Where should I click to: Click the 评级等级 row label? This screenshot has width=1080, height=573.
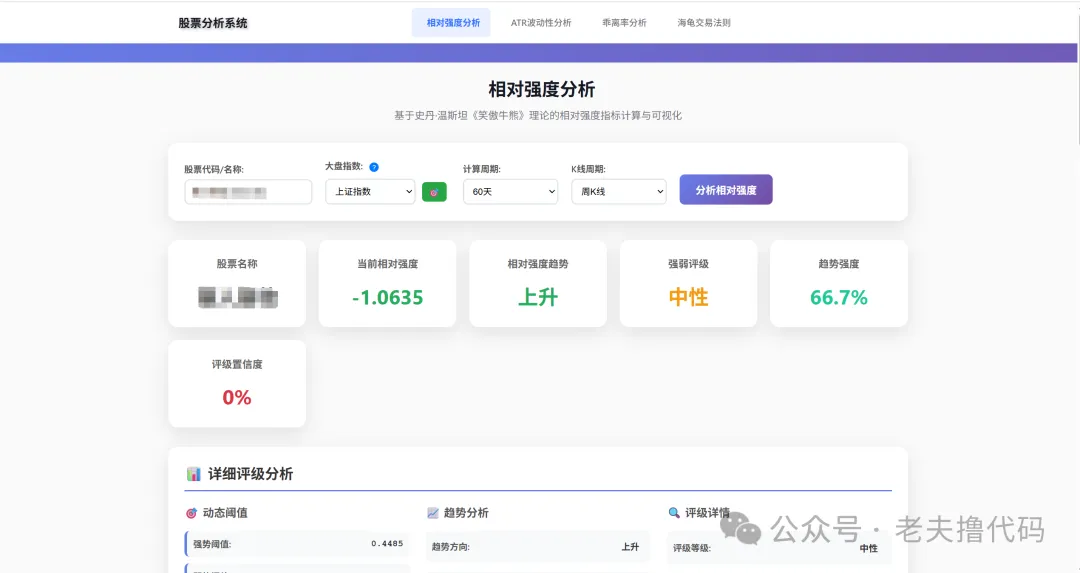pyautogui.click(x=692, y=548)
